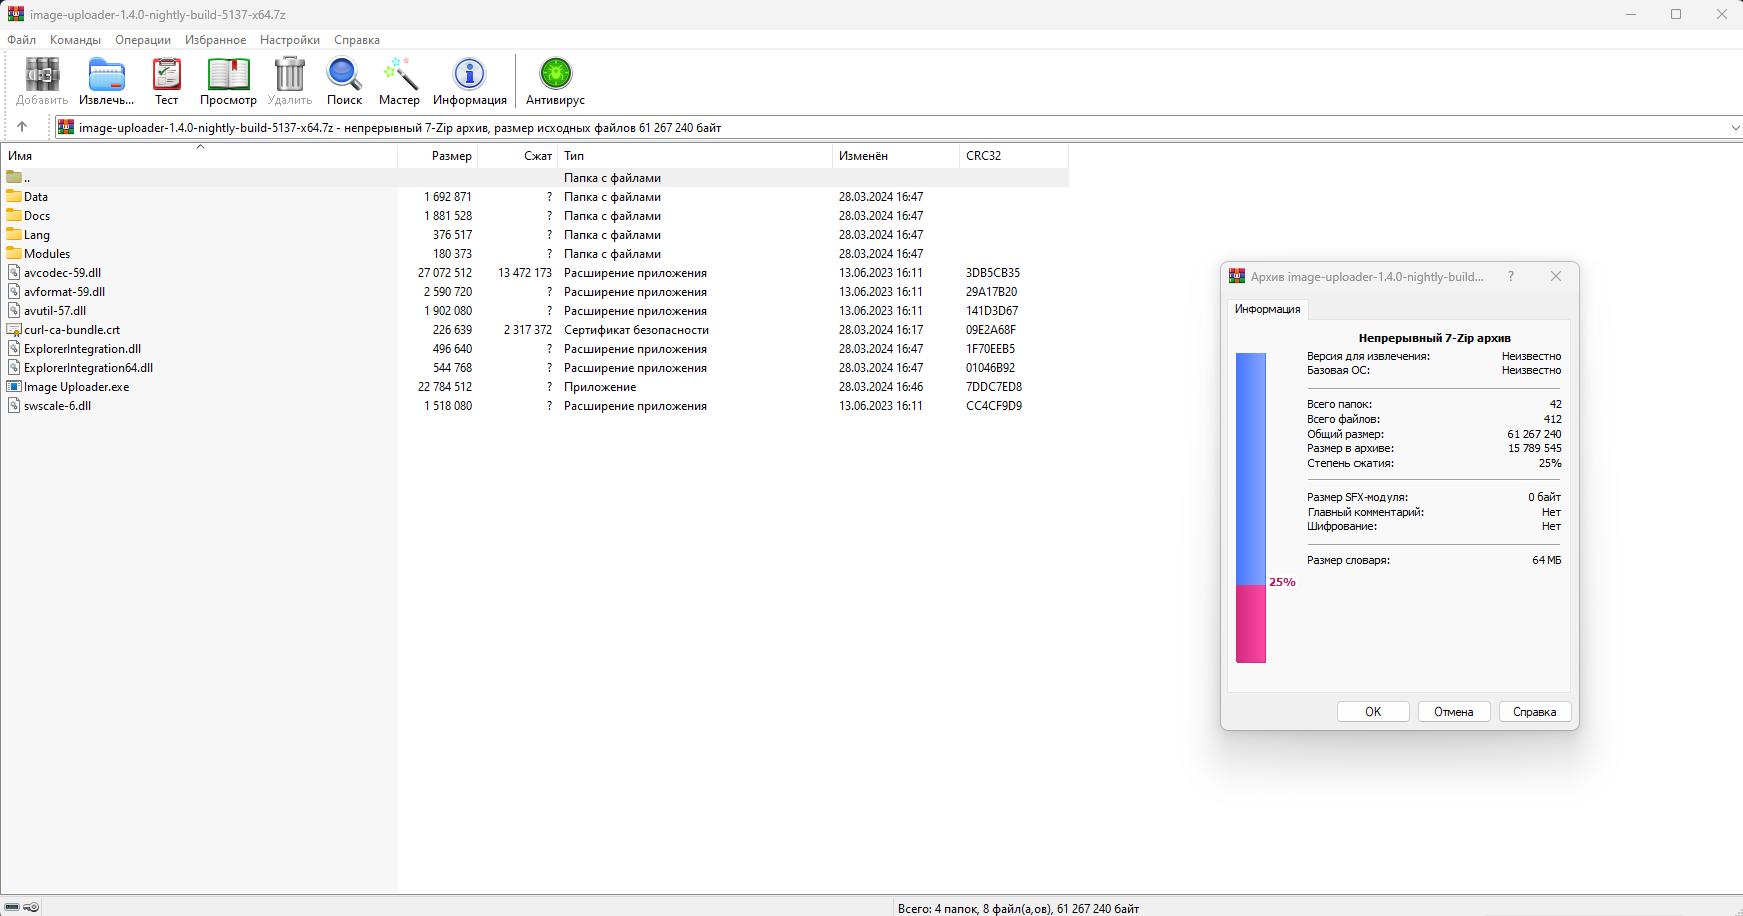Click the blue portion of ratio bar

click(x=1251, y=469)
